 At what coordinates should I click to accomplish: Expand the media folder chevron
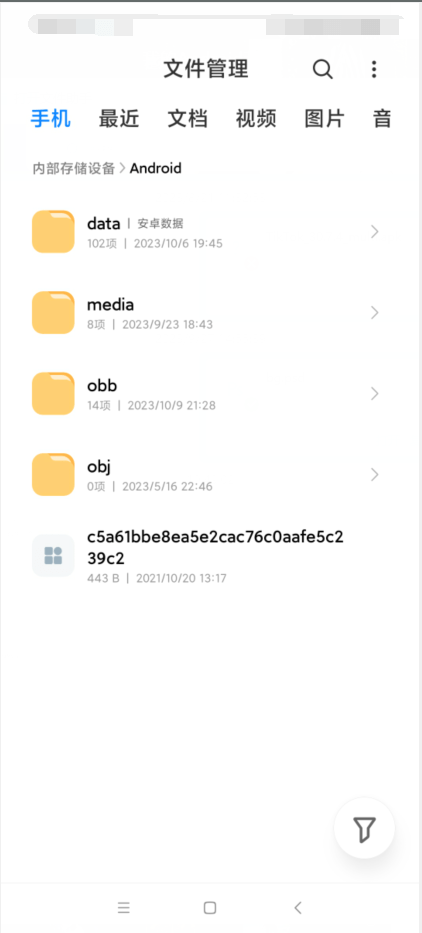point(374,312)
